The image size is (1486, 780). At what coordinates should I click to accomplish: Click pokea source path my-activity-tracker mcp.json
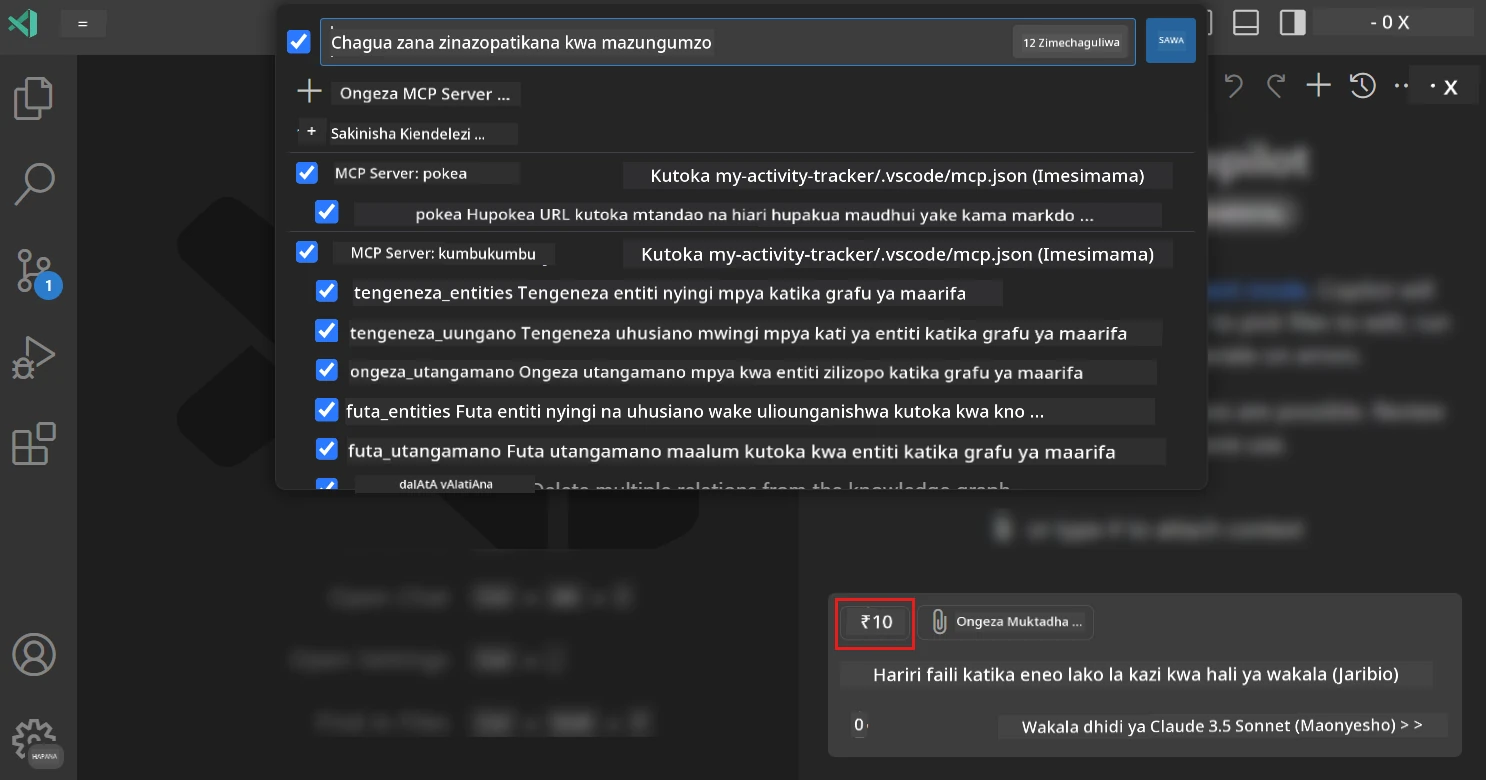point(897,176)
